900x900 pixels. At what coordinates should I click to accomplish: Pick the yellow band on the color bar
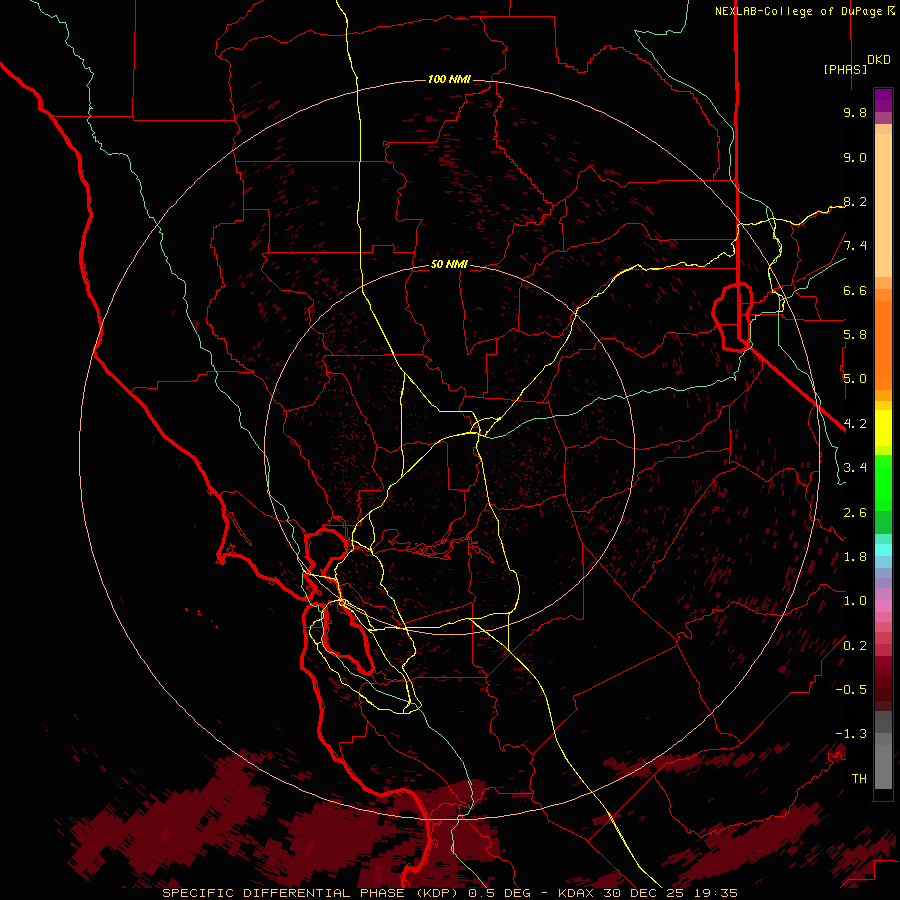(x=883, y=428)
